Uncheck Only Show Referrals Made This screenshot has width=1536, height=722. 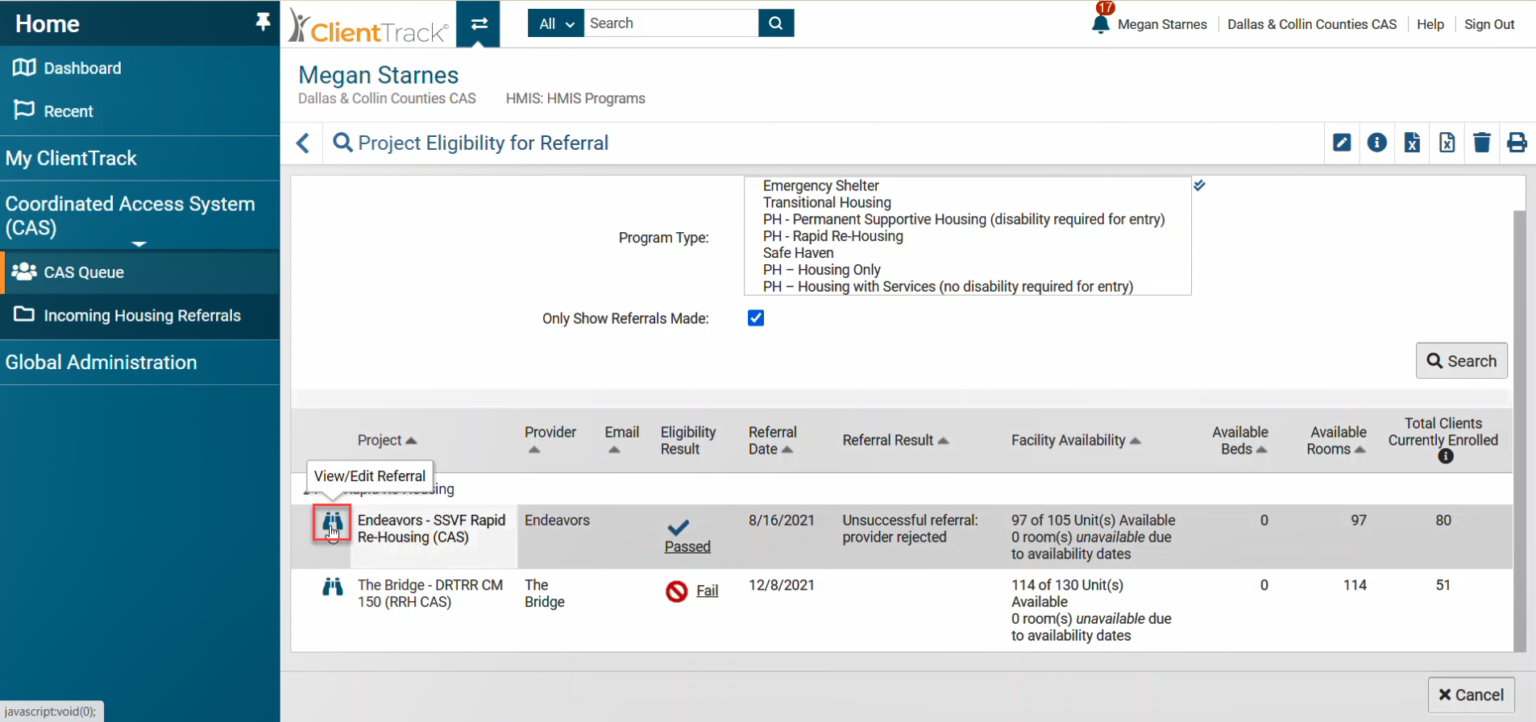tap(756, 318)
